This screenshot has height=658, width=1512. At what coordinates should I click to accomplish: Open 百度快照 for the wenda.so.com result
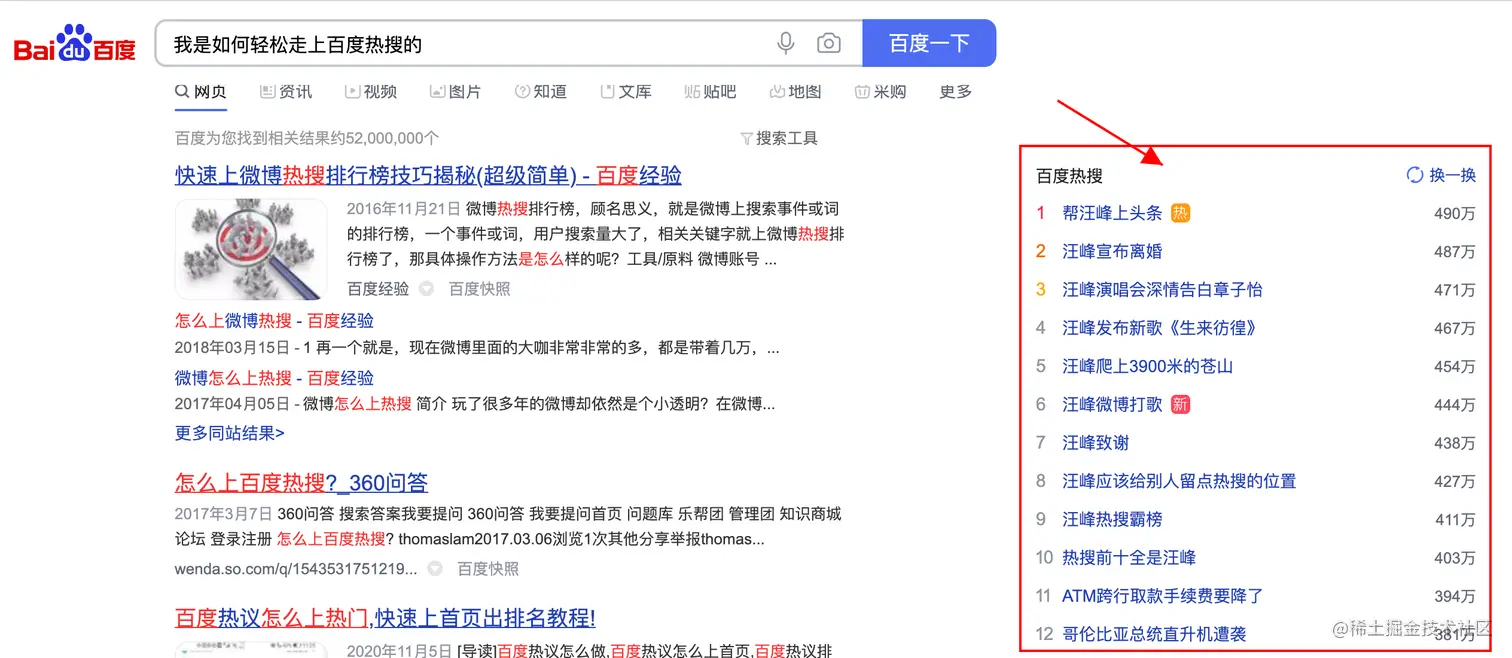click(x=488, y=569)
